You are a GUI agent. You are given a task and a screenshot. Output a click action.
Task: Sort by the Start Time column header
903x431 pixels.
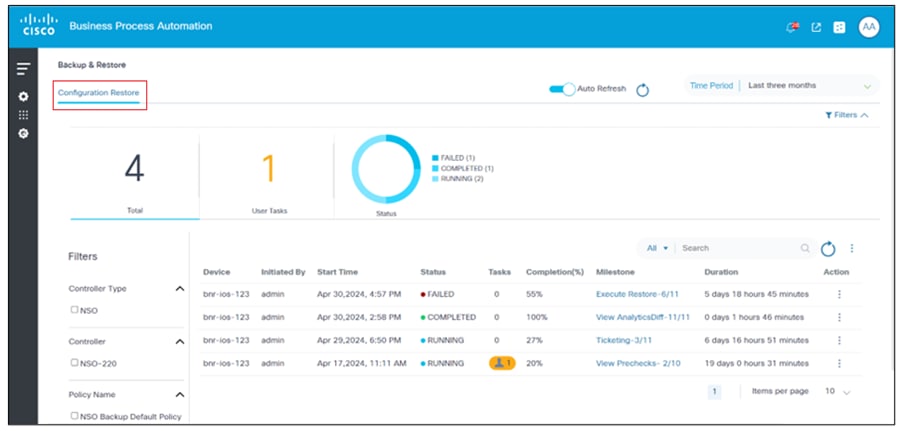click(x=337, y=272)
